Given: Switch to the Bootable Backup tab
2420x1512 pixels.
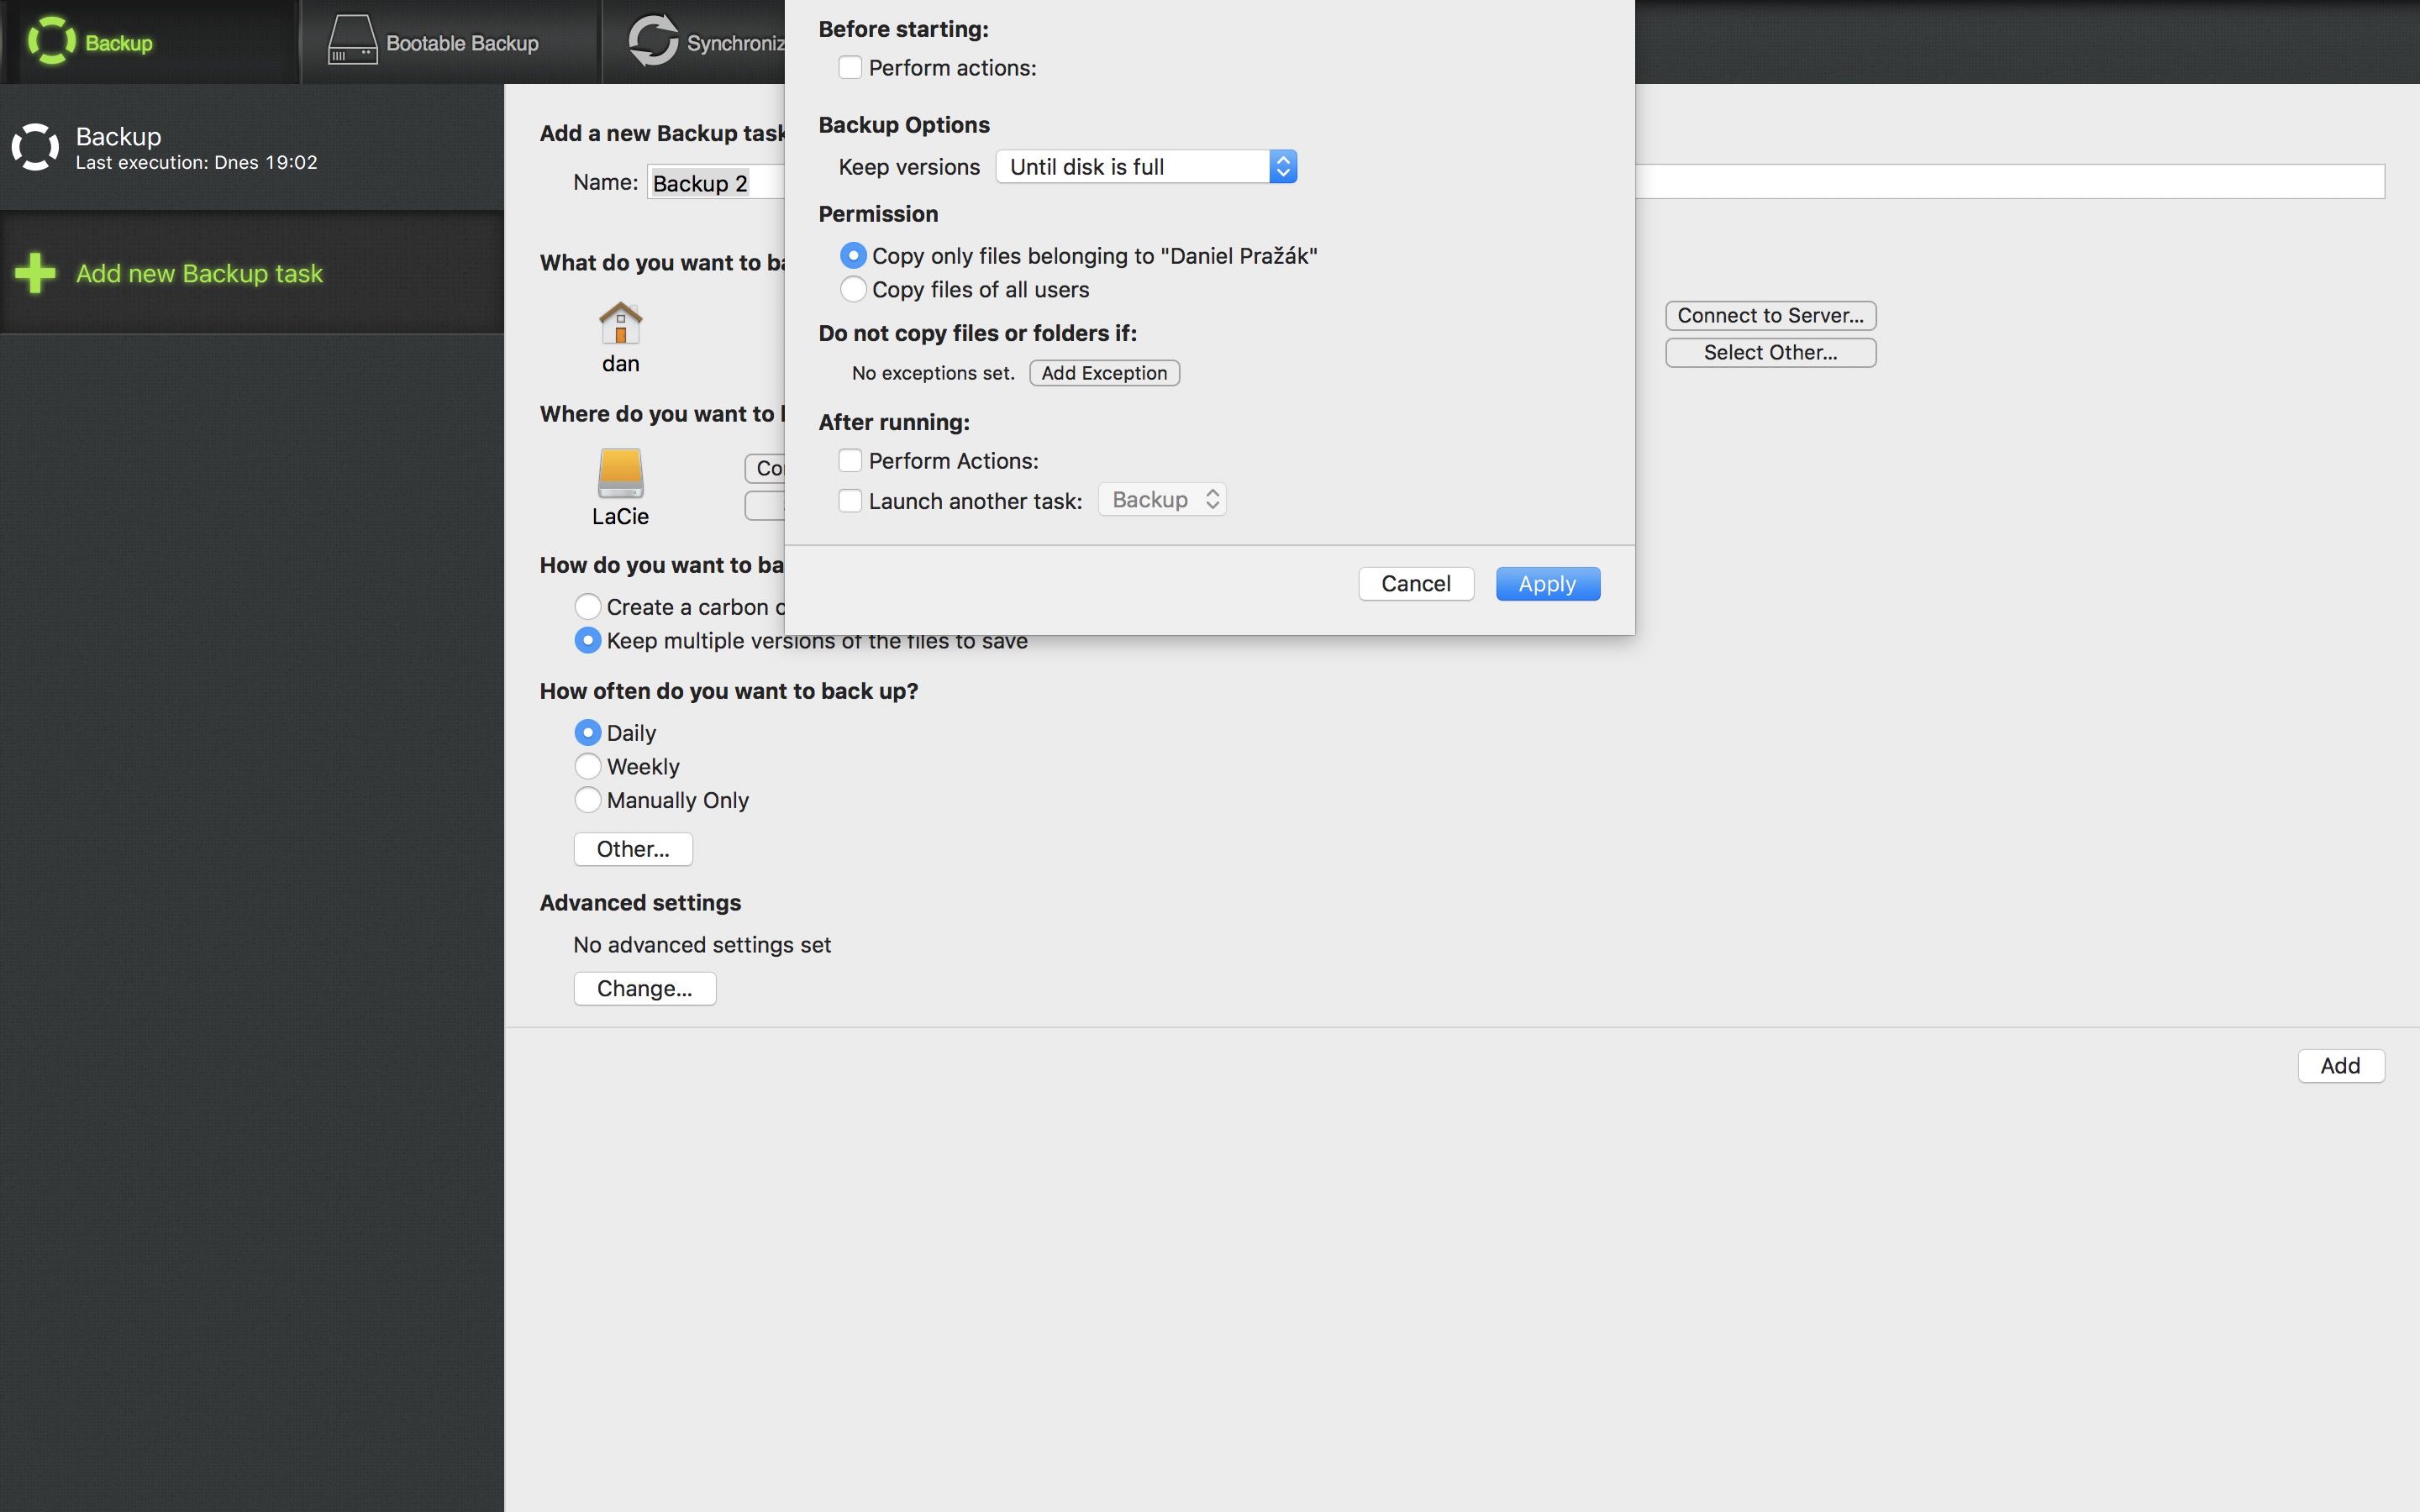Looking at the screenshot, I should click(461, 43).
